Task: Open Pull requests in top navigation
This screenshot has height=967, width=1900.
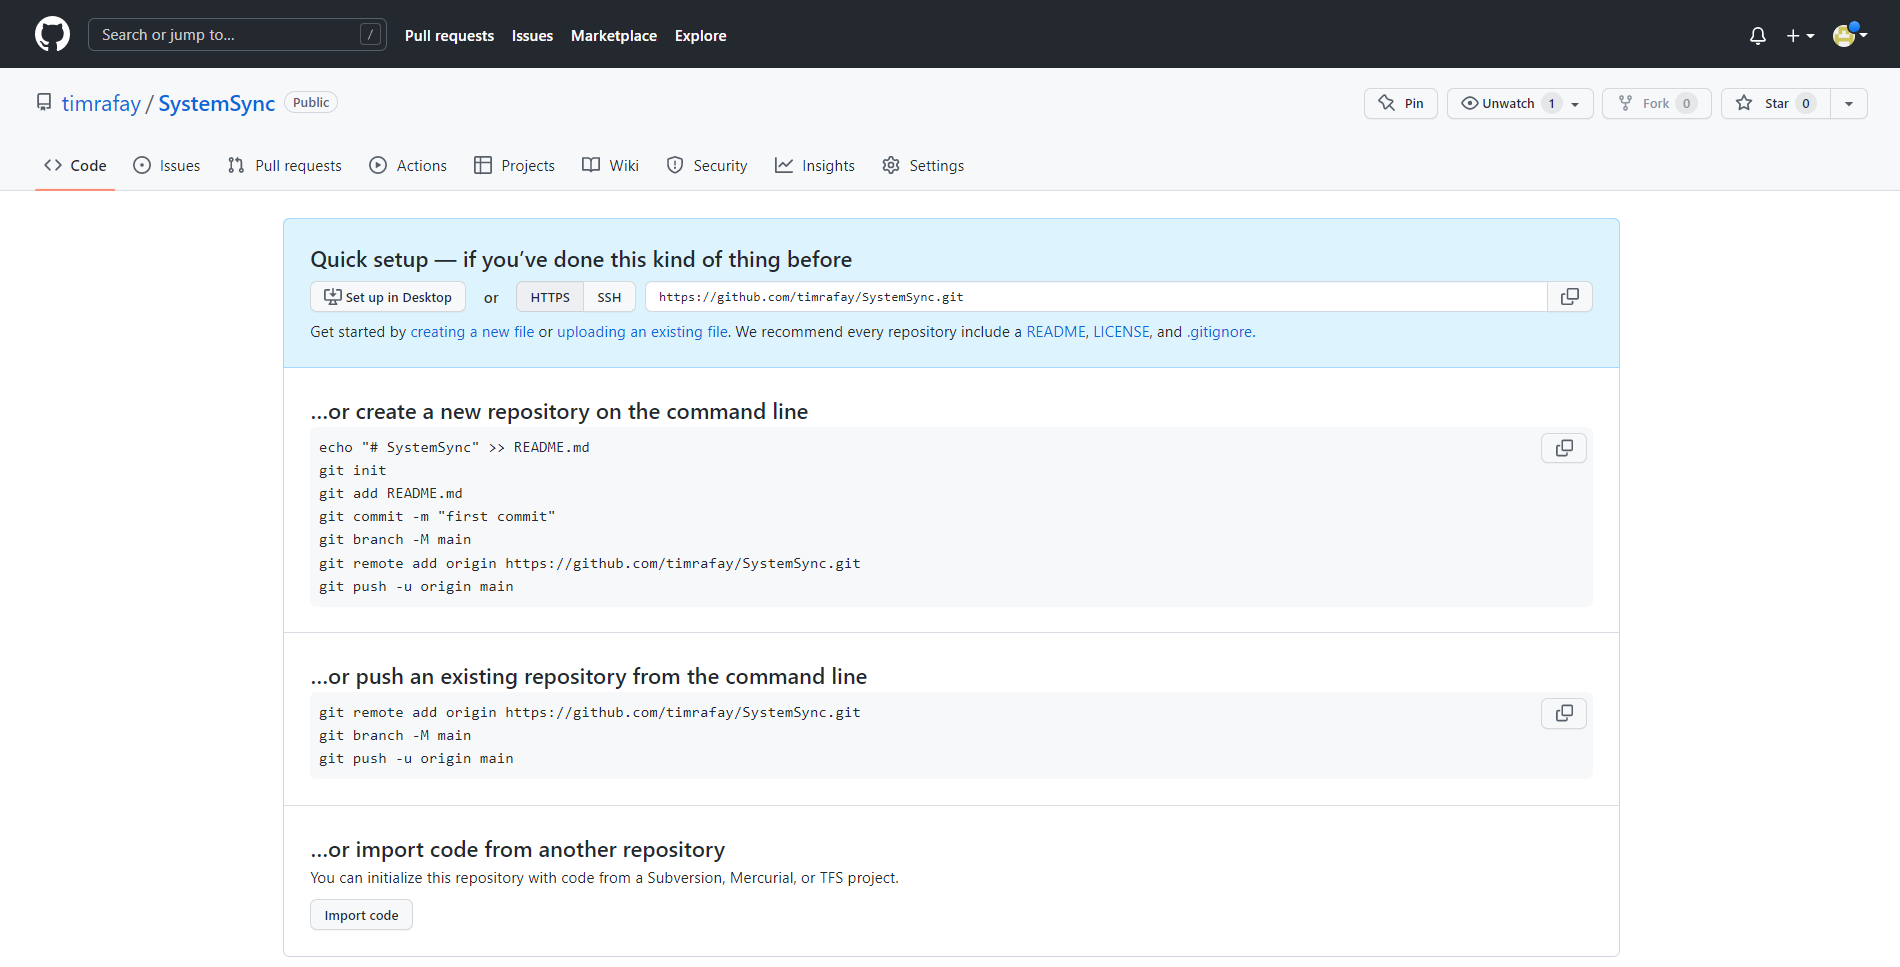Action: 449,36
